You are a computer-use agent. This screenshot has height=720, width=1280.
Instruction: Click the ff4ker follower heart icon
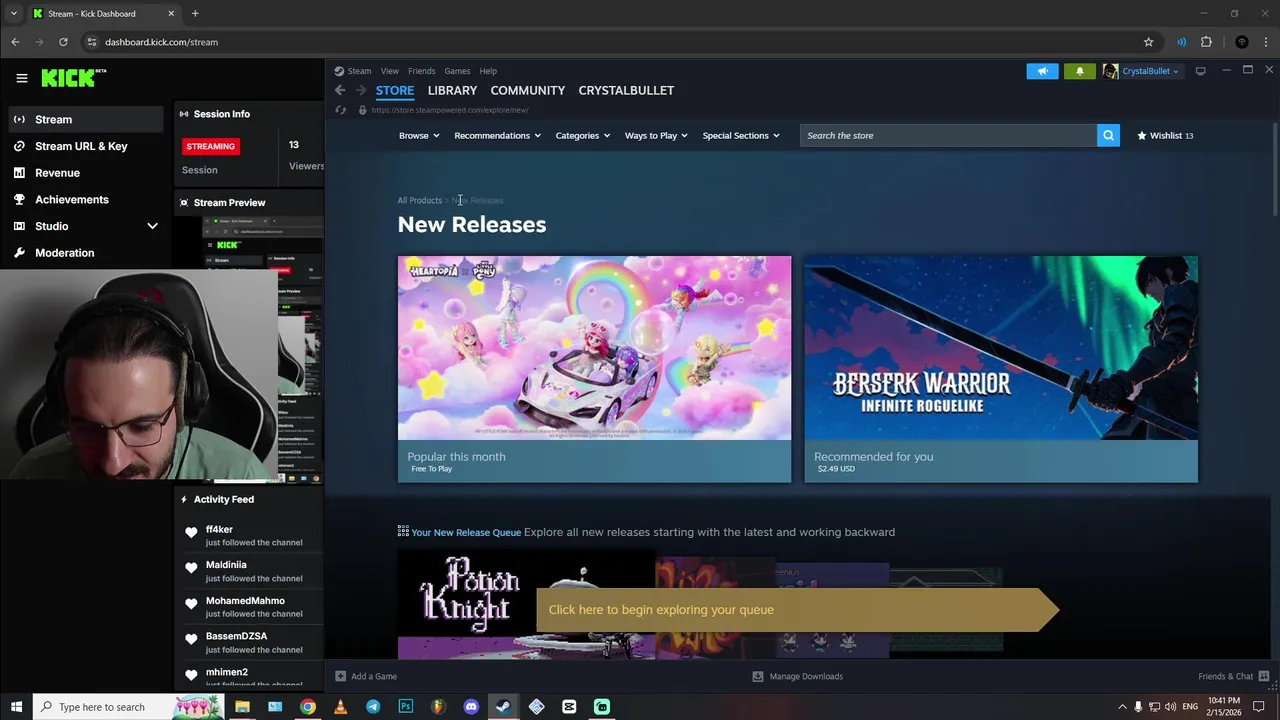(191, 533)
